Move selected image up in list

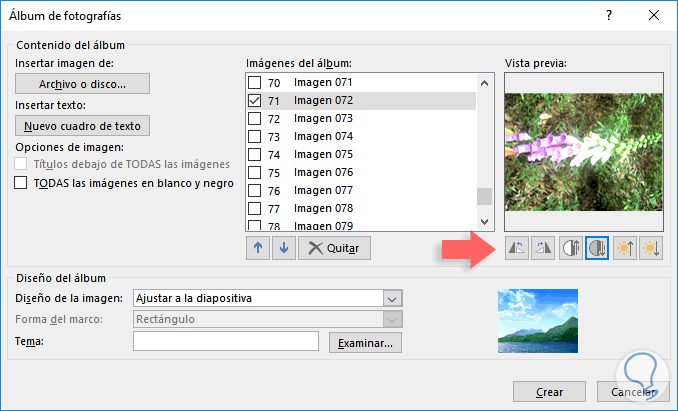[x=258, y=248]
